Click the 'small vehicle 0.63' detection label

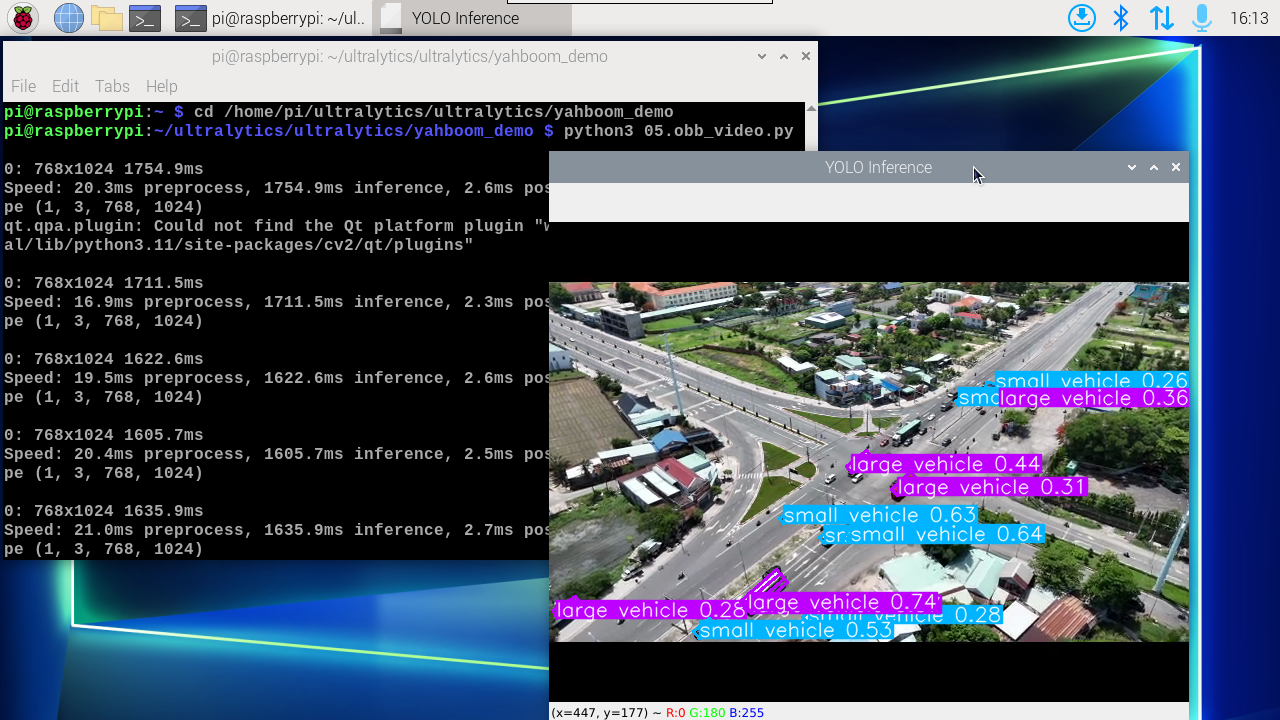coord(879,515)
